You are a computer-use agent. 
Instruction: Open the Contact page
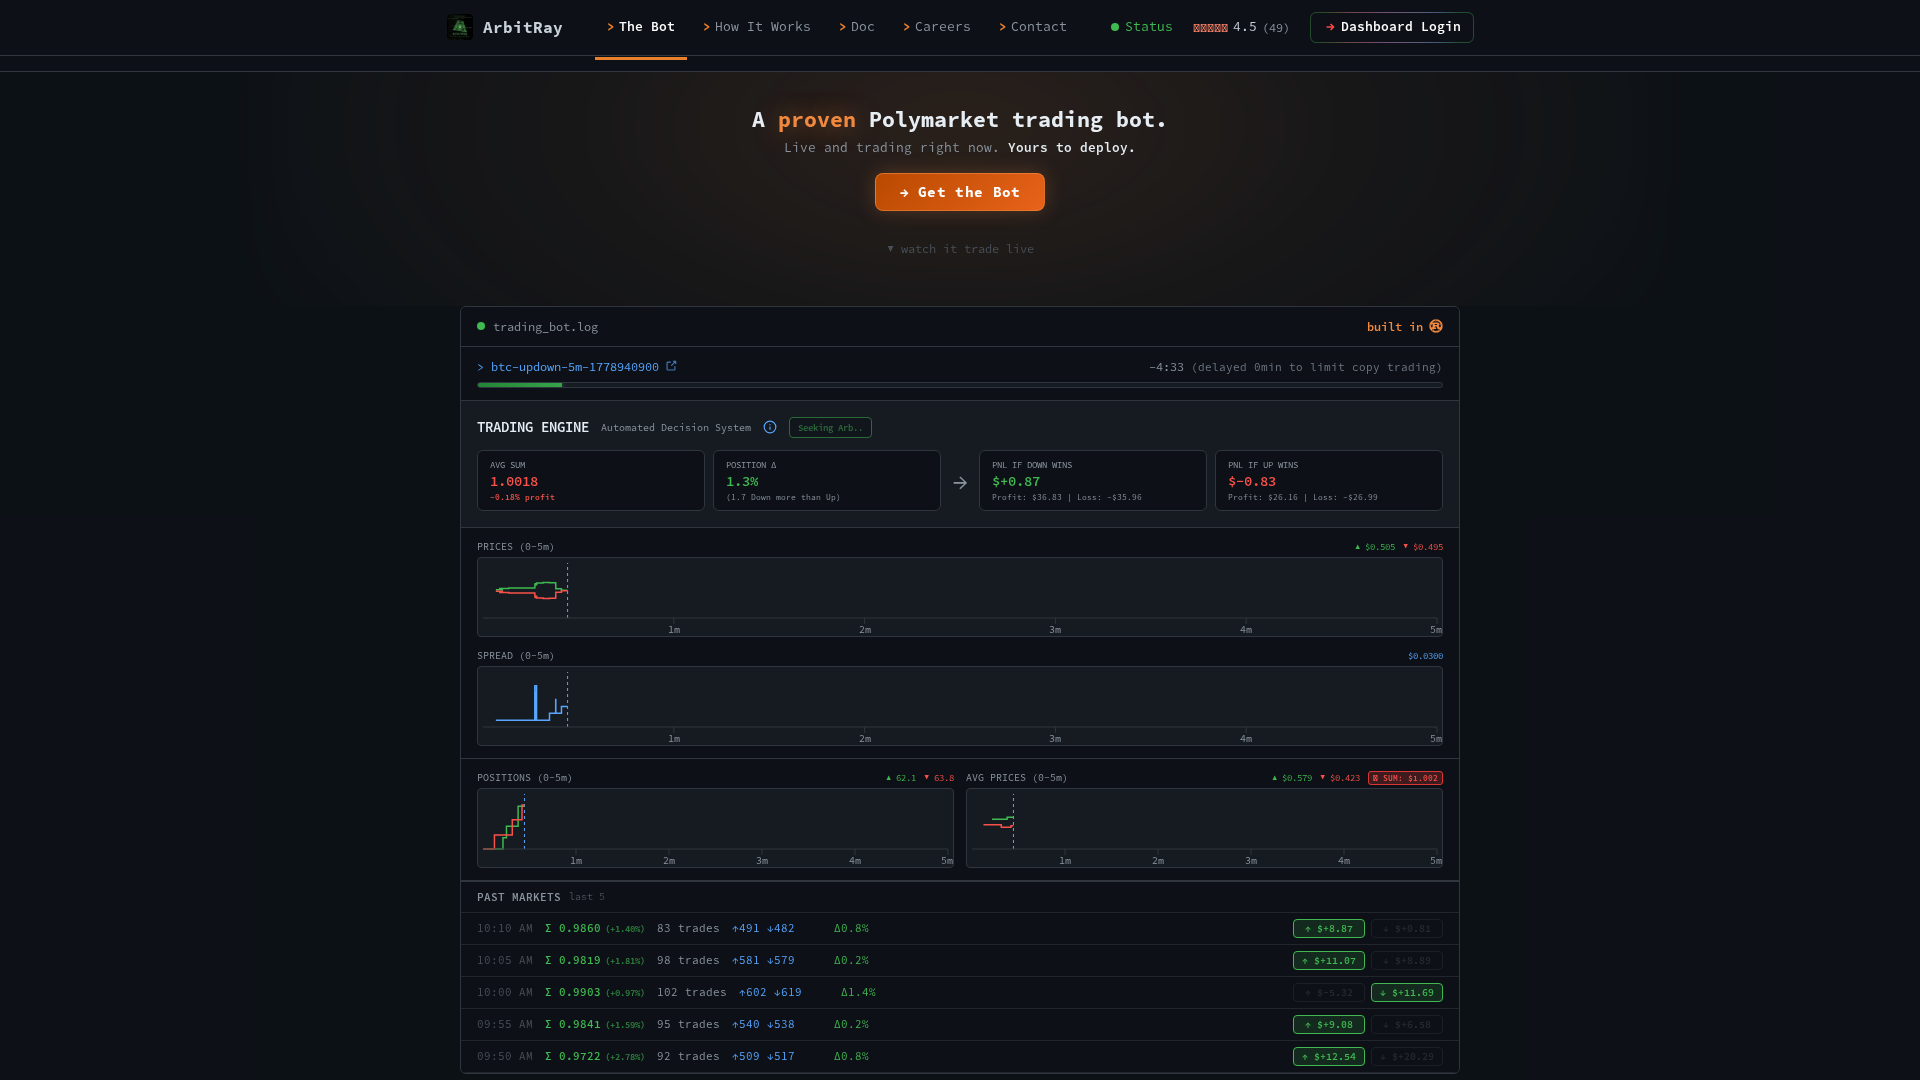pyautogui.click(x=1033, y=27)
